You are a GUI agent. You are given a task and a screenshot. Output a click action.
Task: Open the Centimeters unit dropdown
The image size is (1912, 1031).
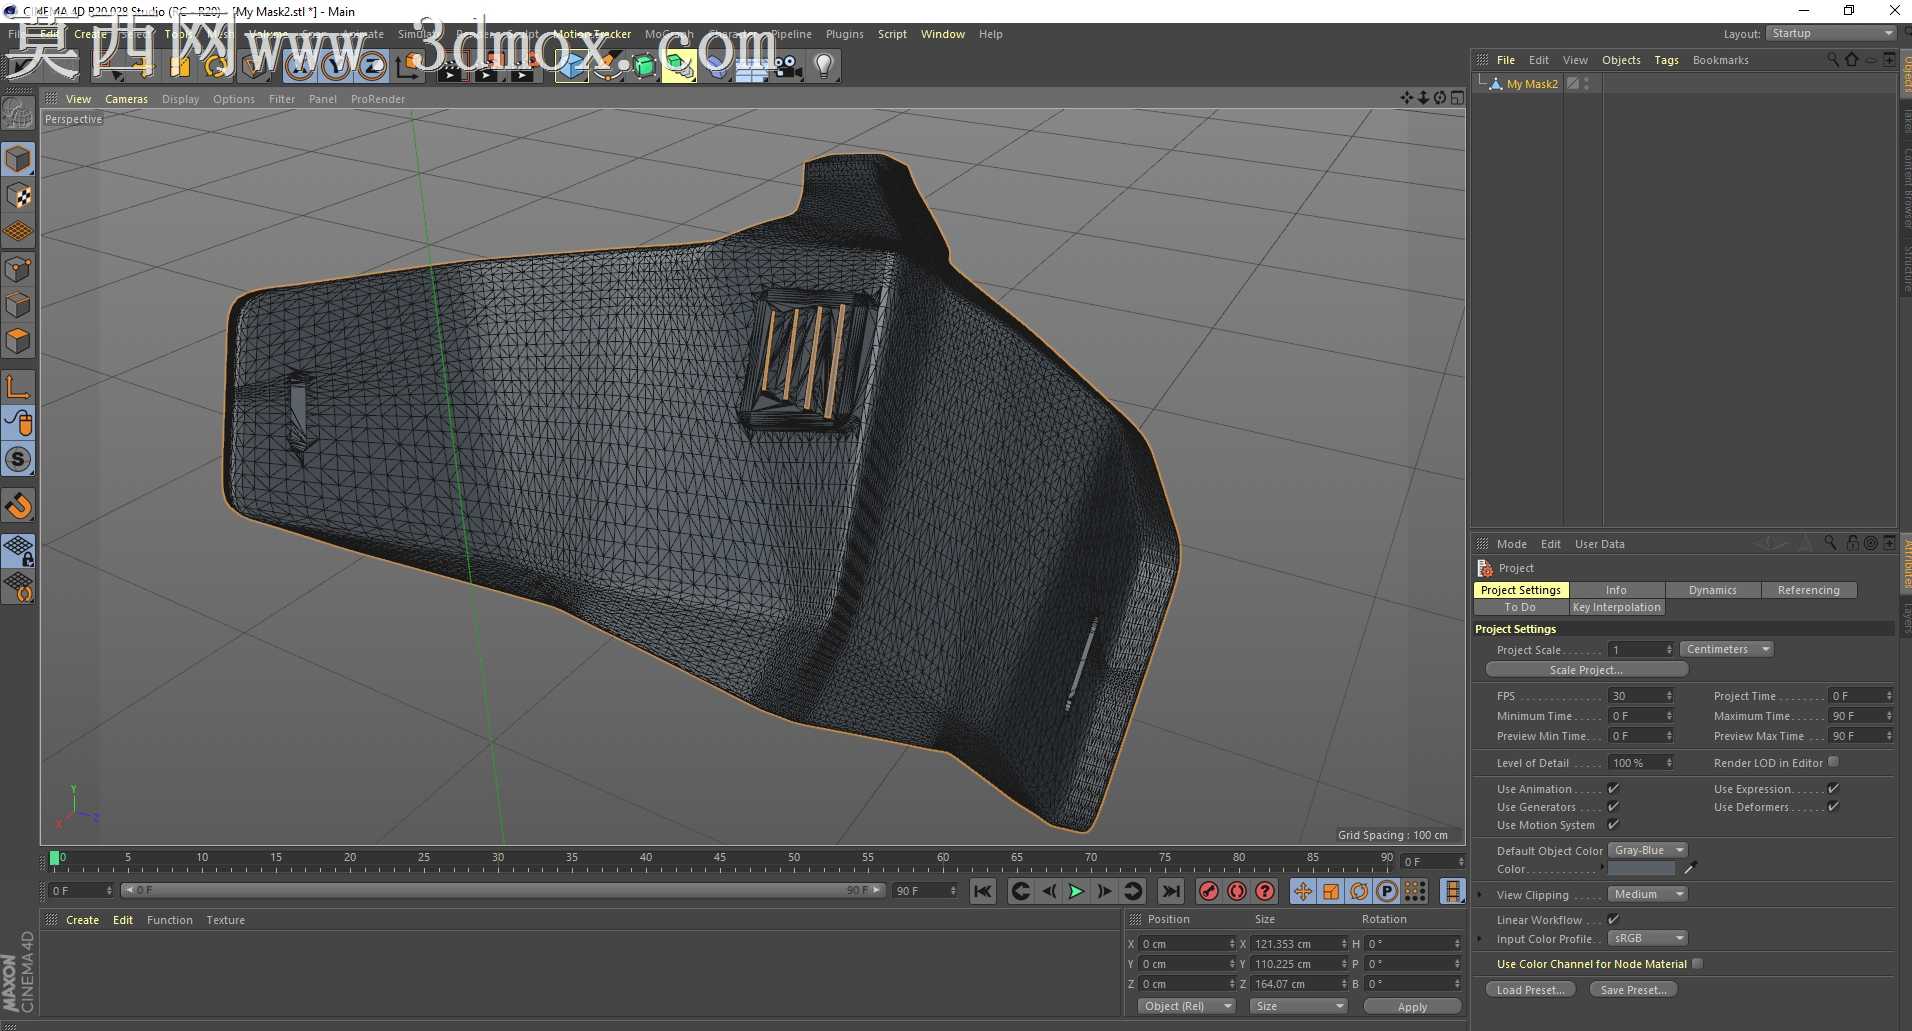pyautogui.click(x=1727, y=649)
